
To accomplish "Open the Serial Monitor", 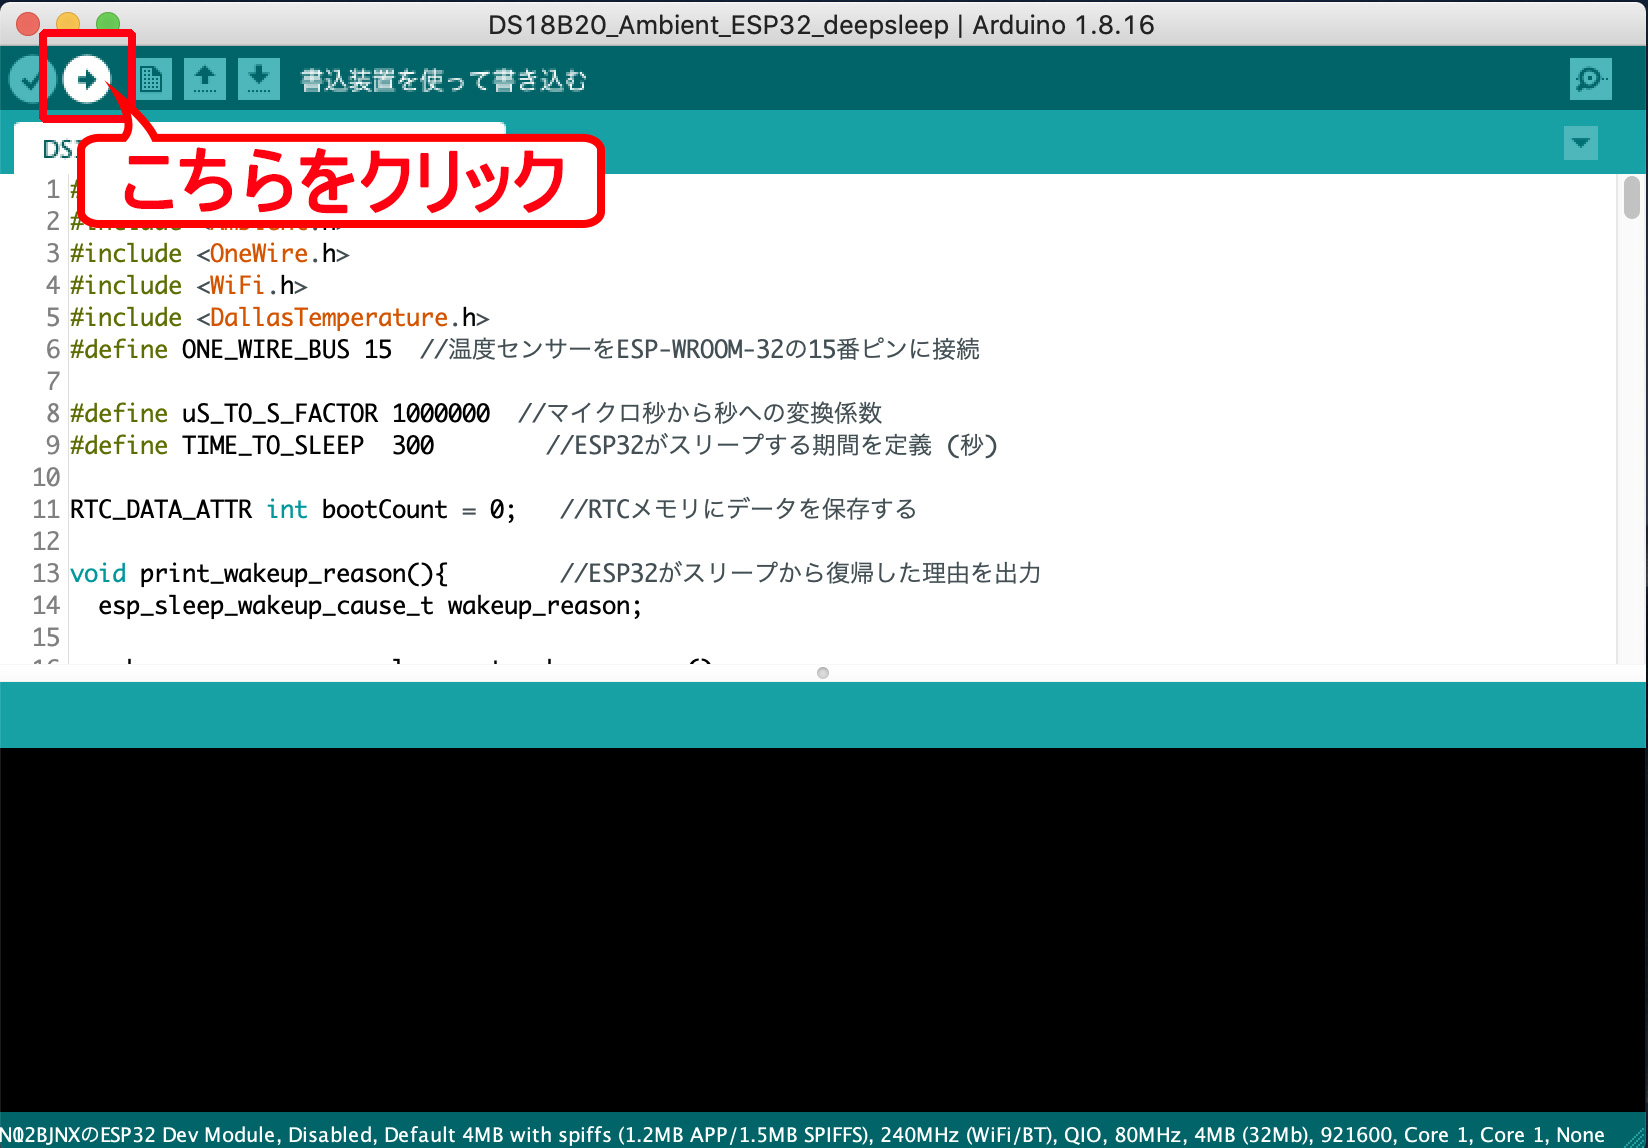I will click(1590, 79).
